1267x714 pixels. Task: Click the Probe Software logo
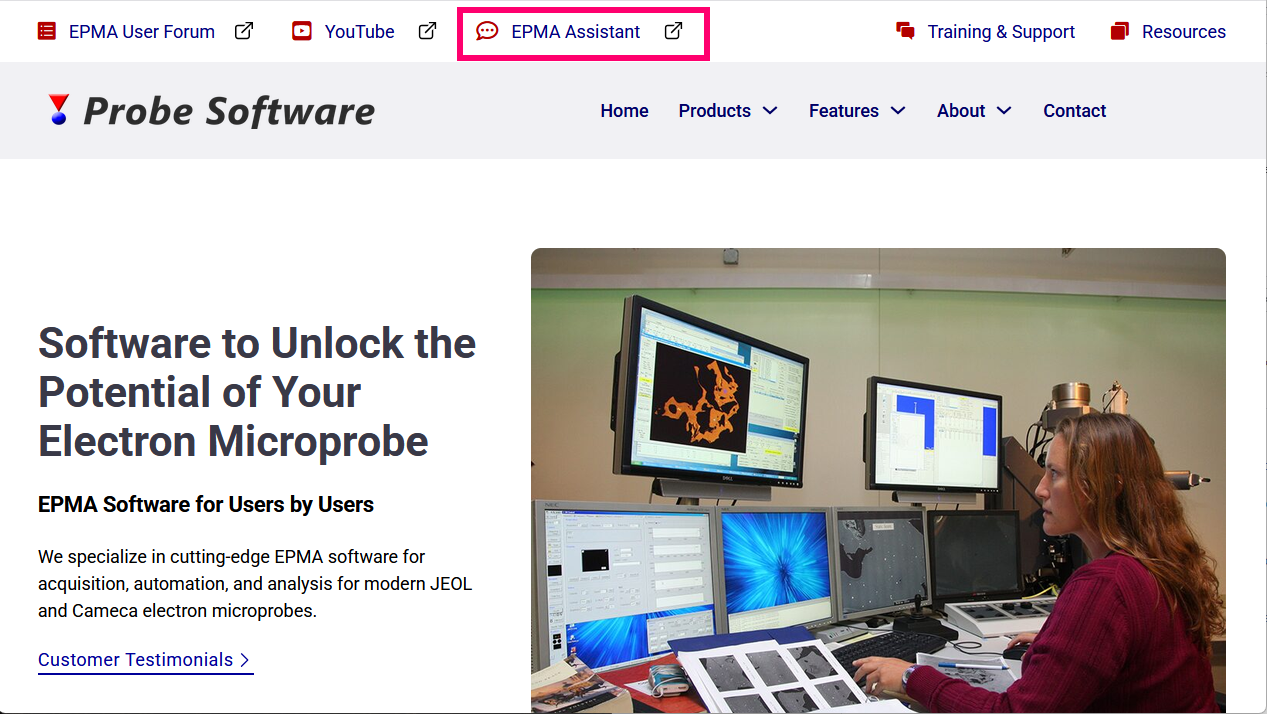click(210, 110)
